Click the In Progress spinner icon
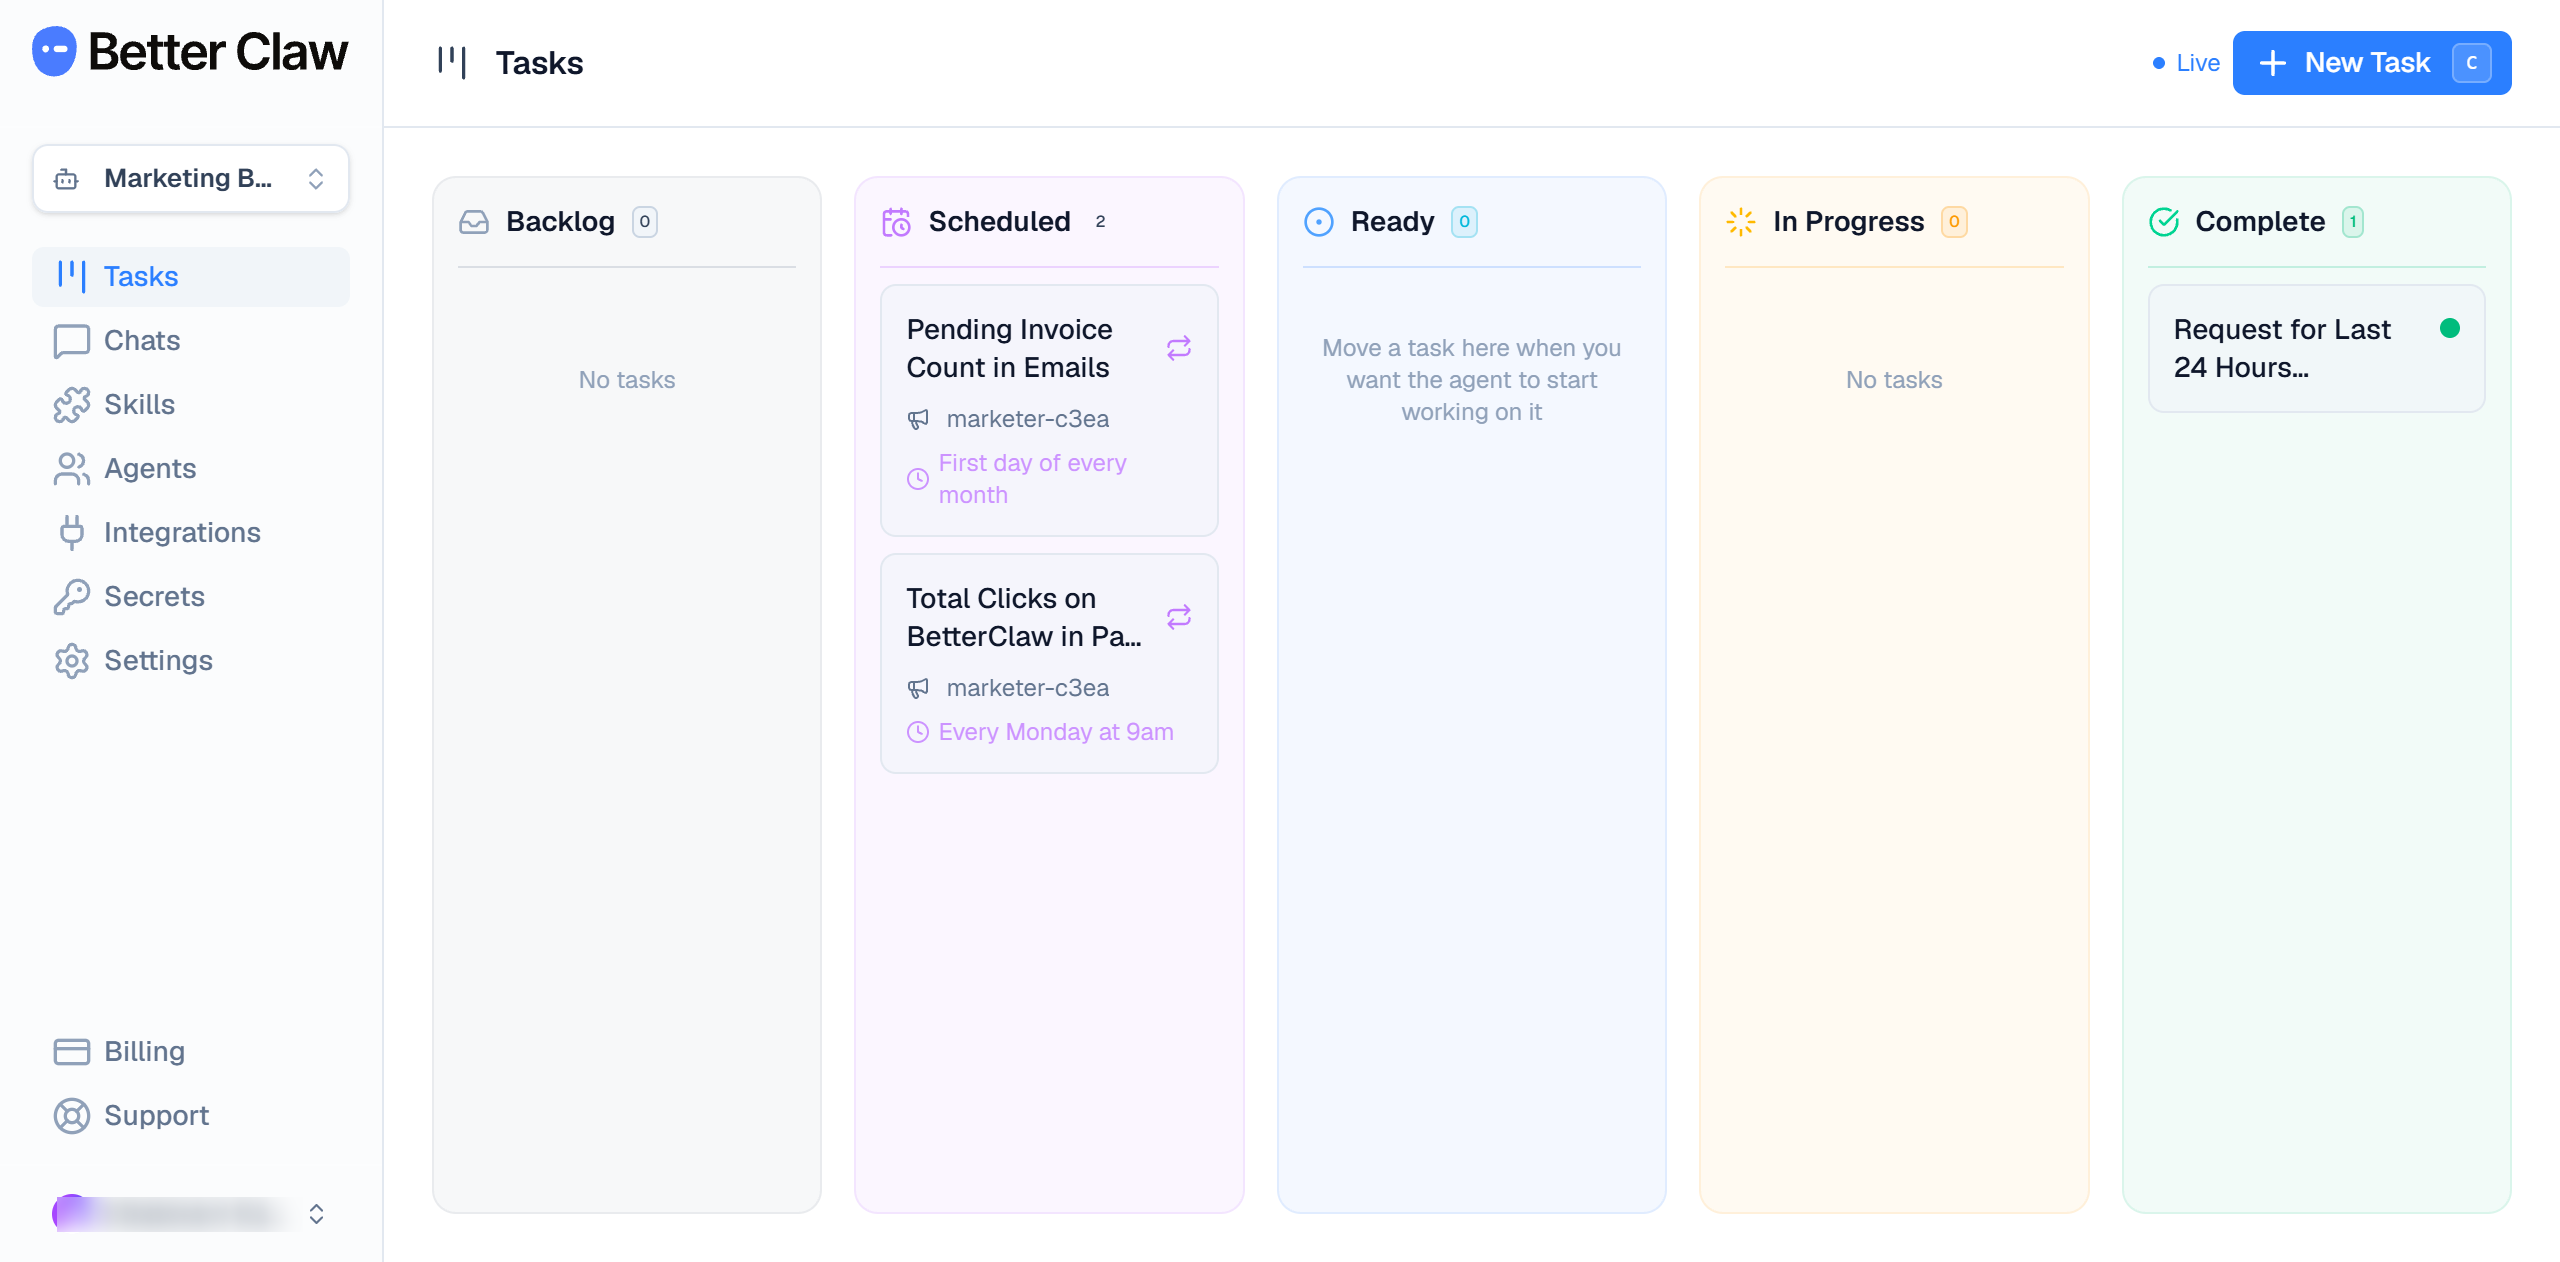Screen dimensions: 2560x1262 1741,222
